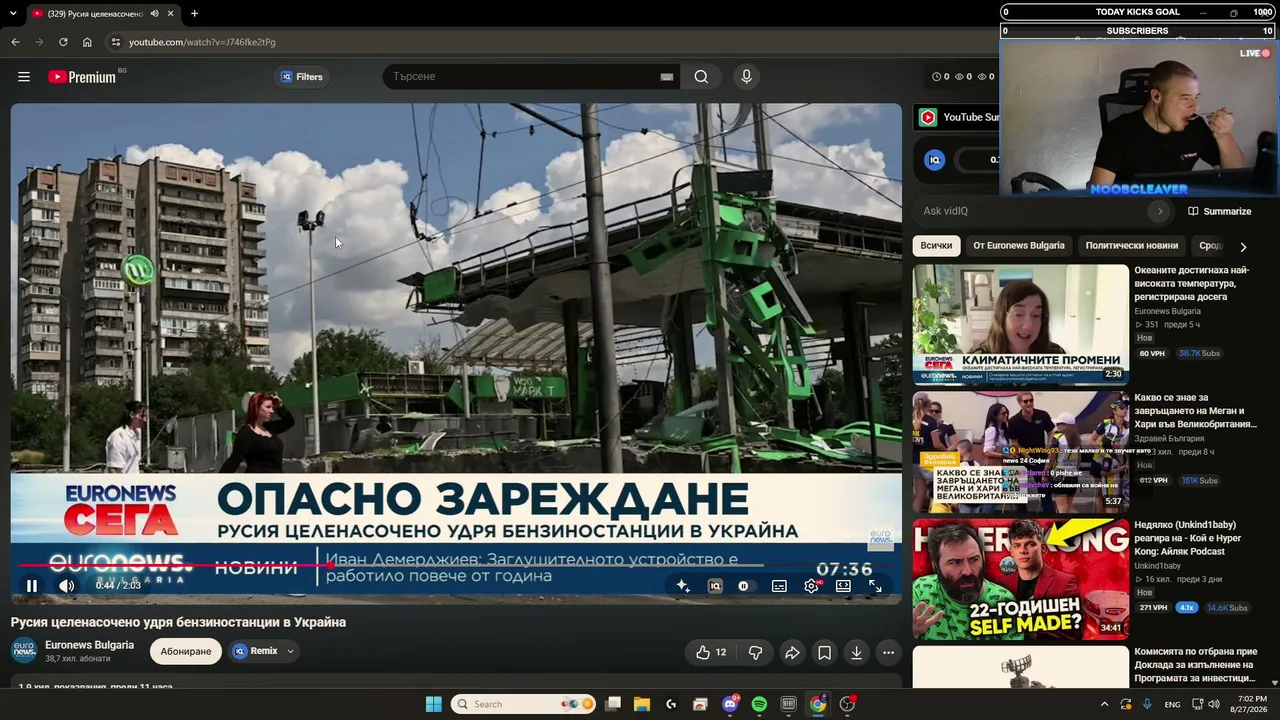
Task: Click the address bar URL
Action: (x=202, y=42)
